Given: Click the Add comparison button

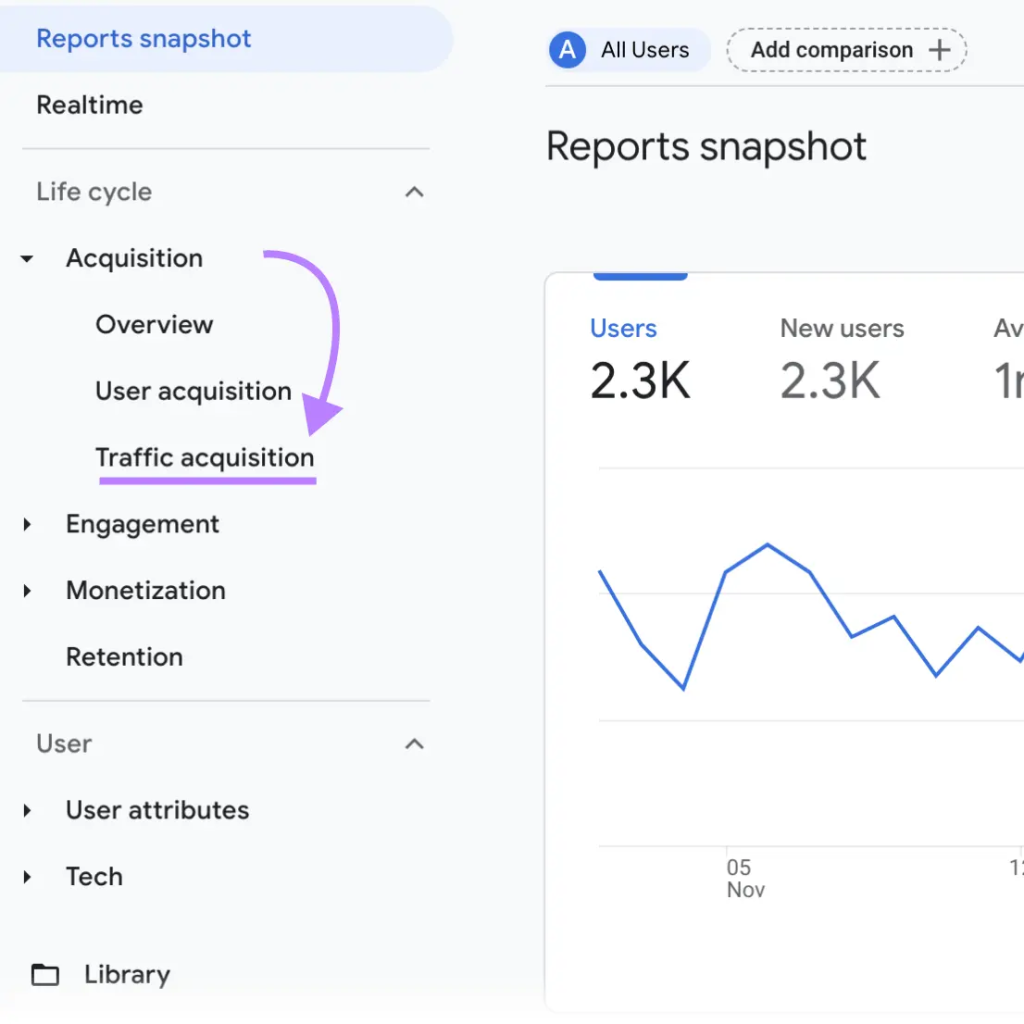Looking at the screenshot, I should (845, 49).
